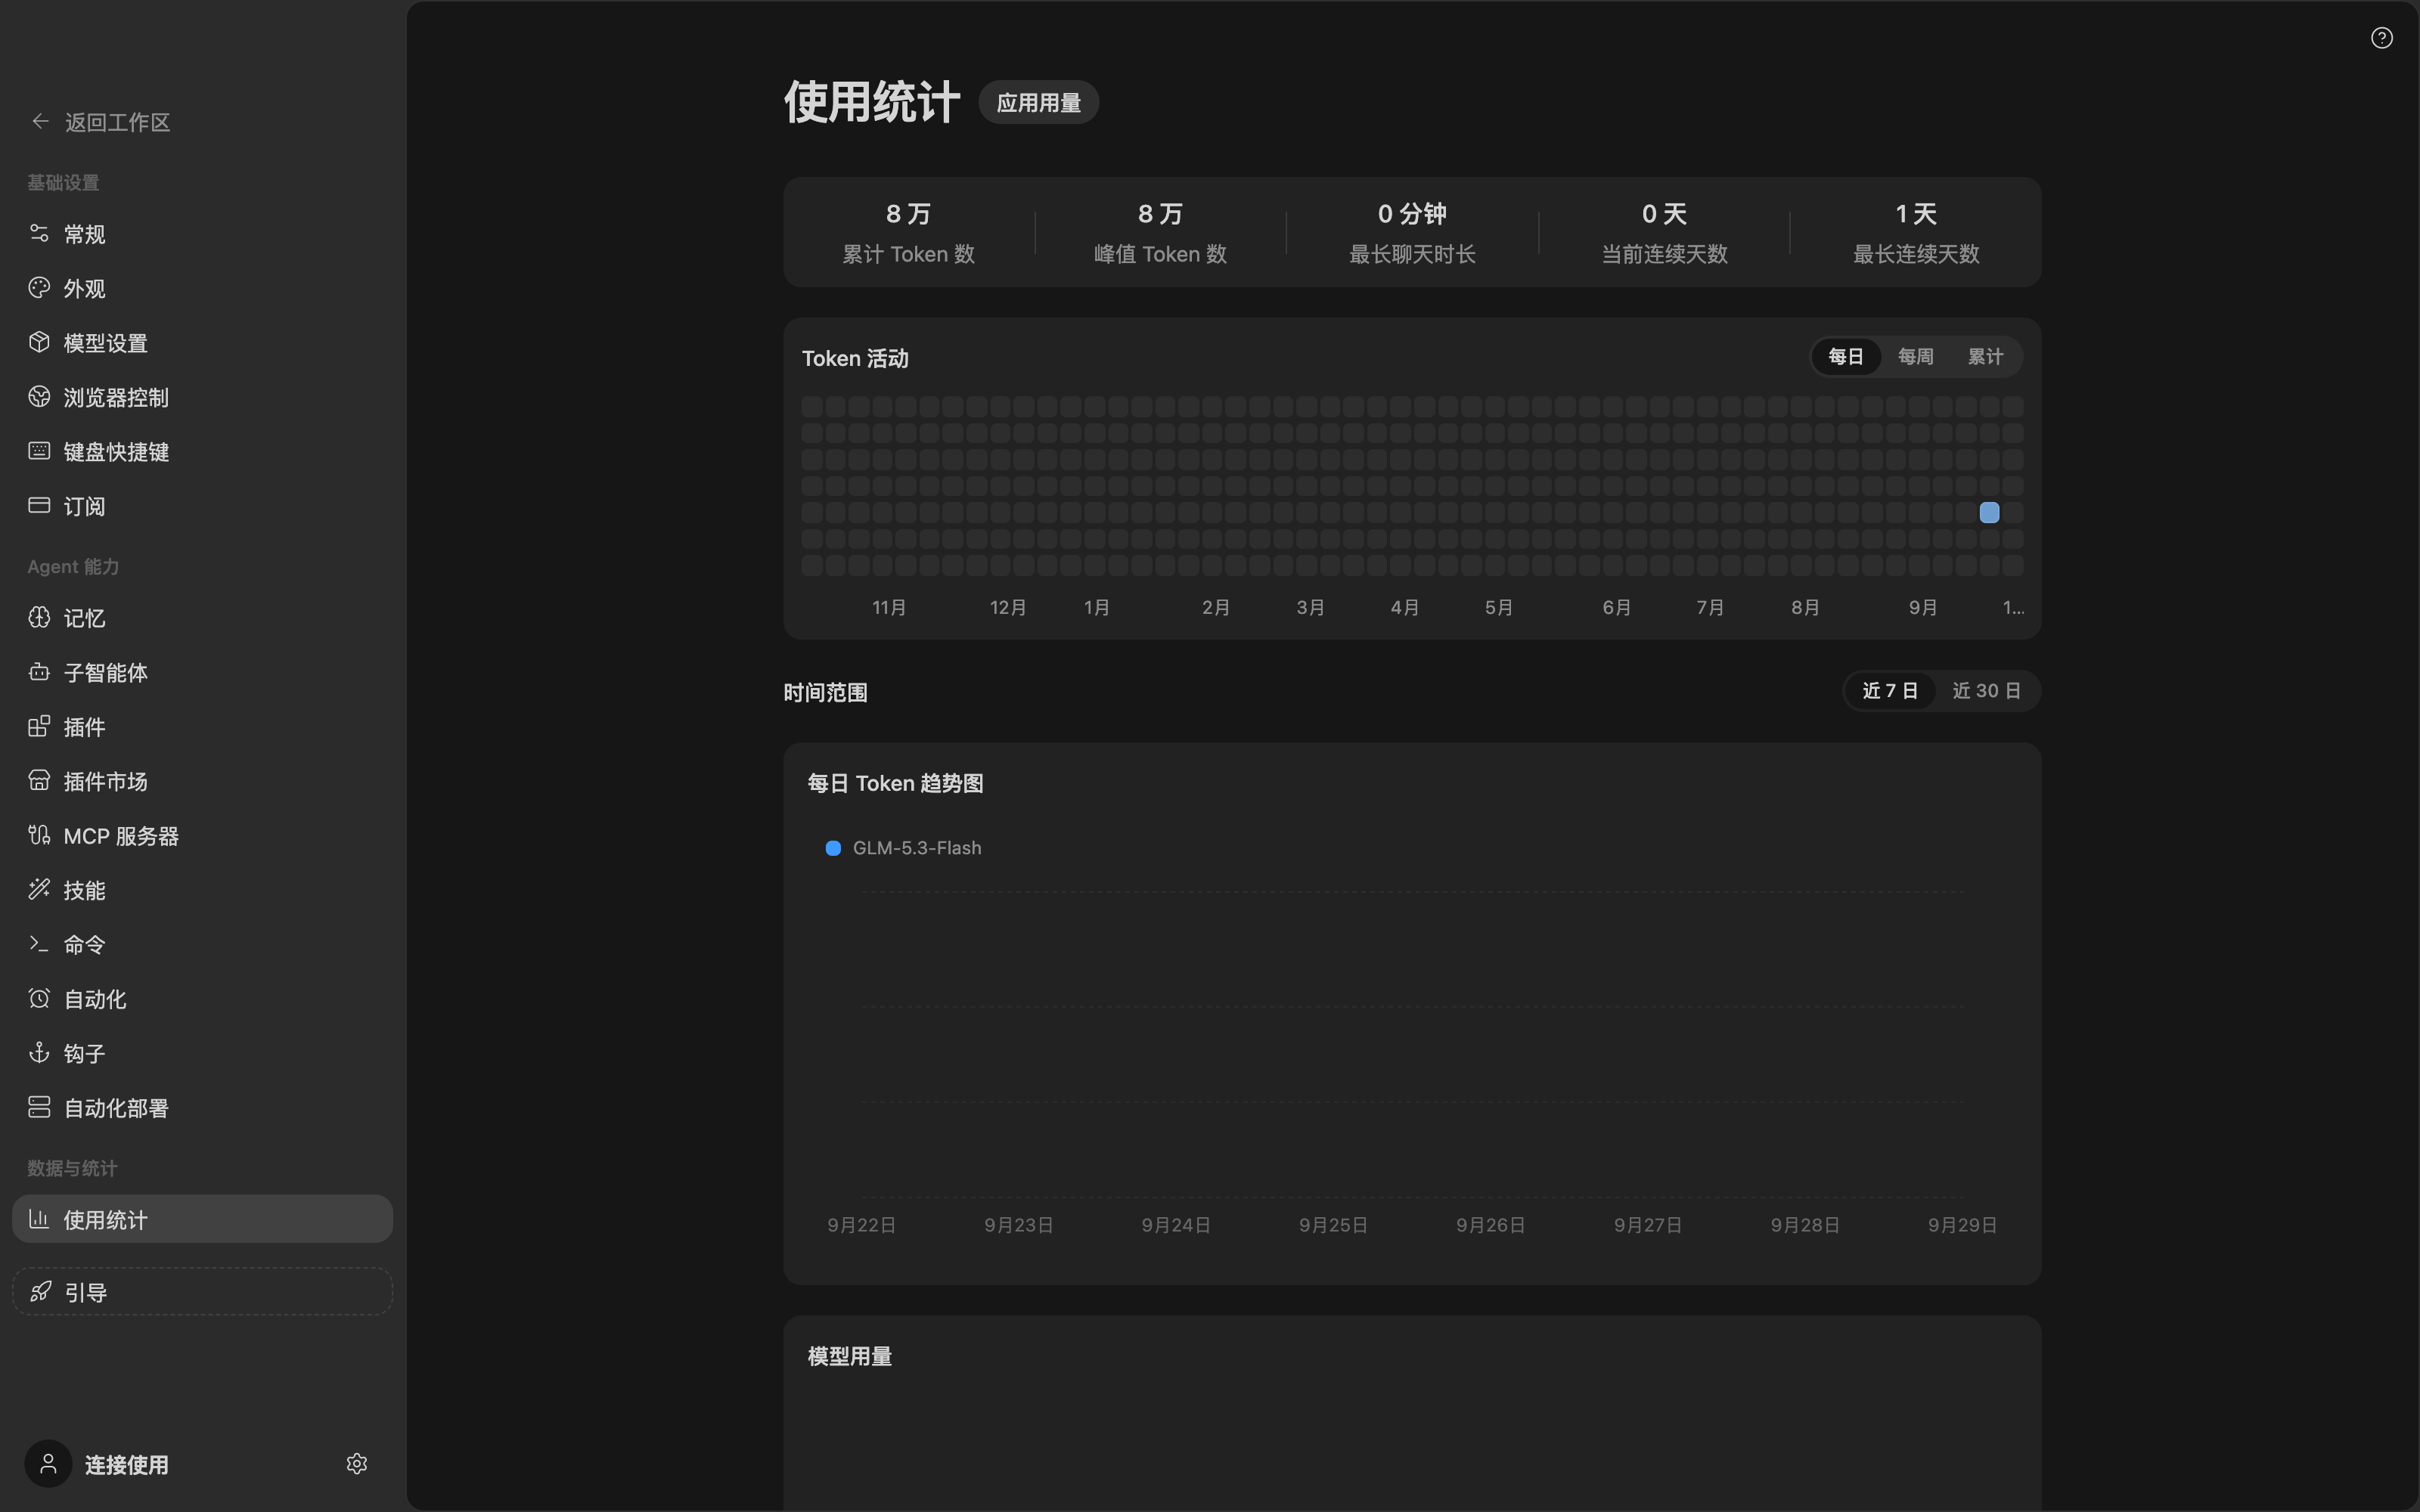
Task: Click the 应用用量 badge button
Action: pyautogui.click(x=1038, y=103)
